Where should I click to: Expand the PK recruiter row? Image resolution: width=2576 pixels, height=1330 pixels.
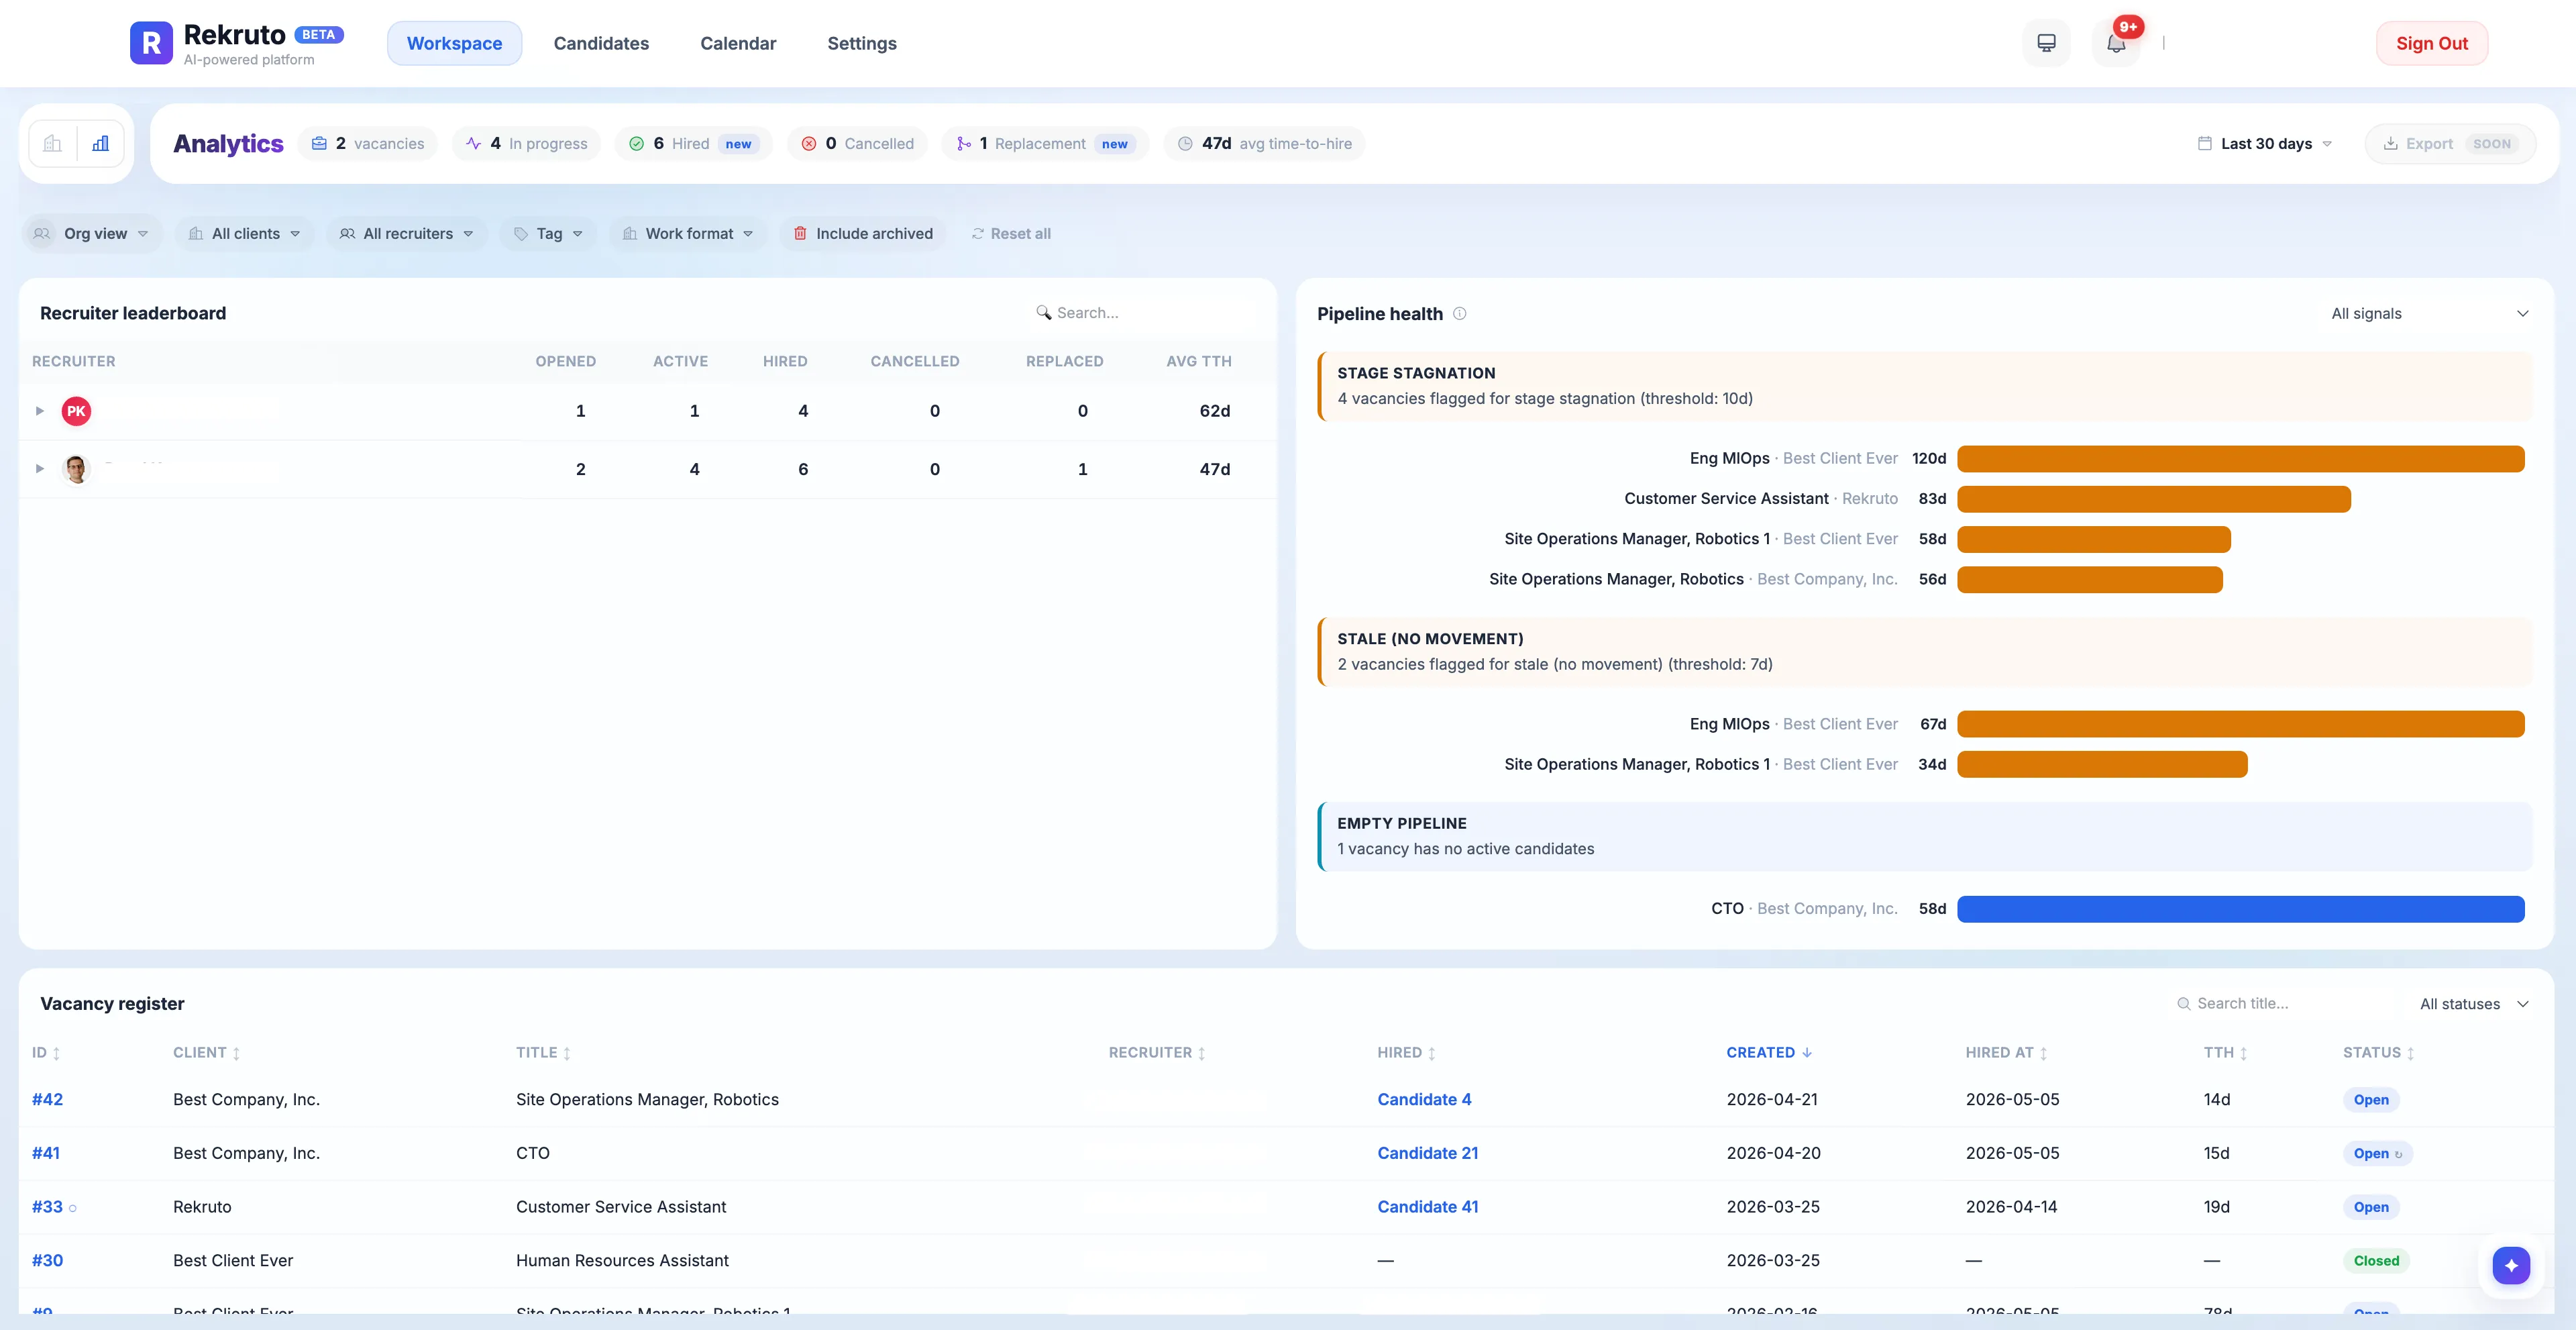(40, 411)
